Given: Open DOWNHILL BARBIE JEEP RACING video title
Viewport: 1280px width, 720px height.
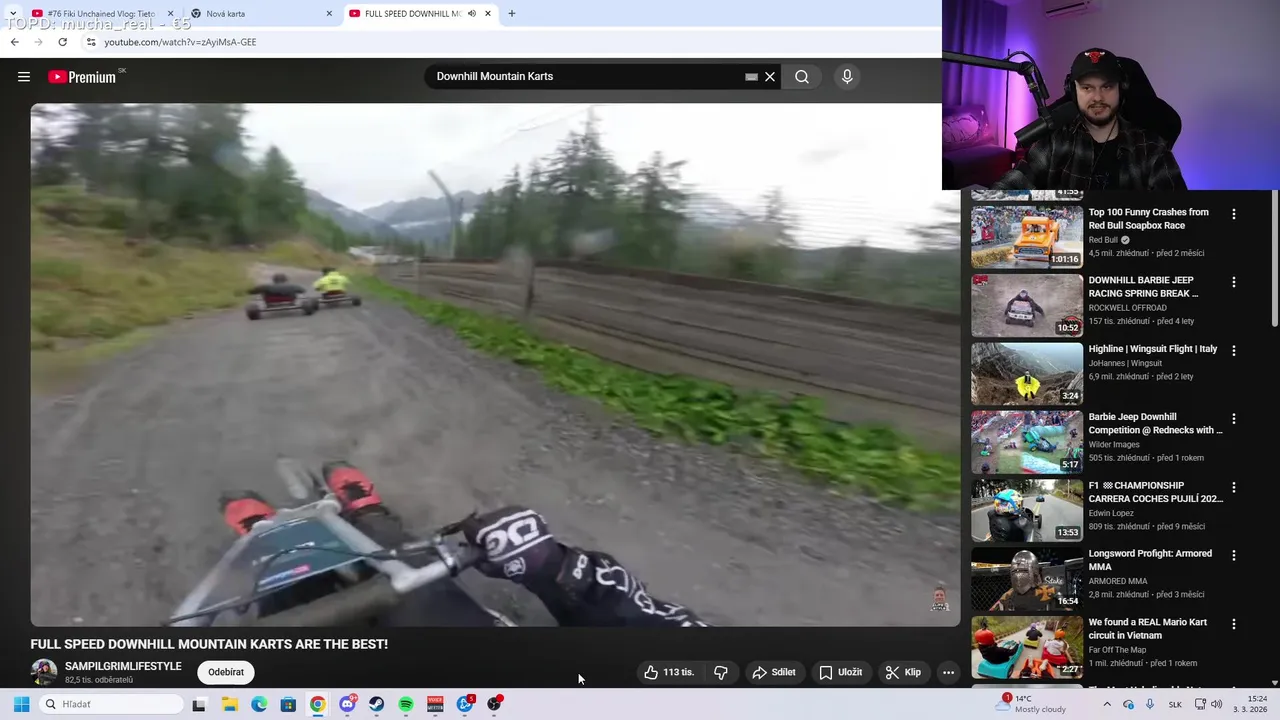Looking at the screenshot, I should tap(1143, 287).
